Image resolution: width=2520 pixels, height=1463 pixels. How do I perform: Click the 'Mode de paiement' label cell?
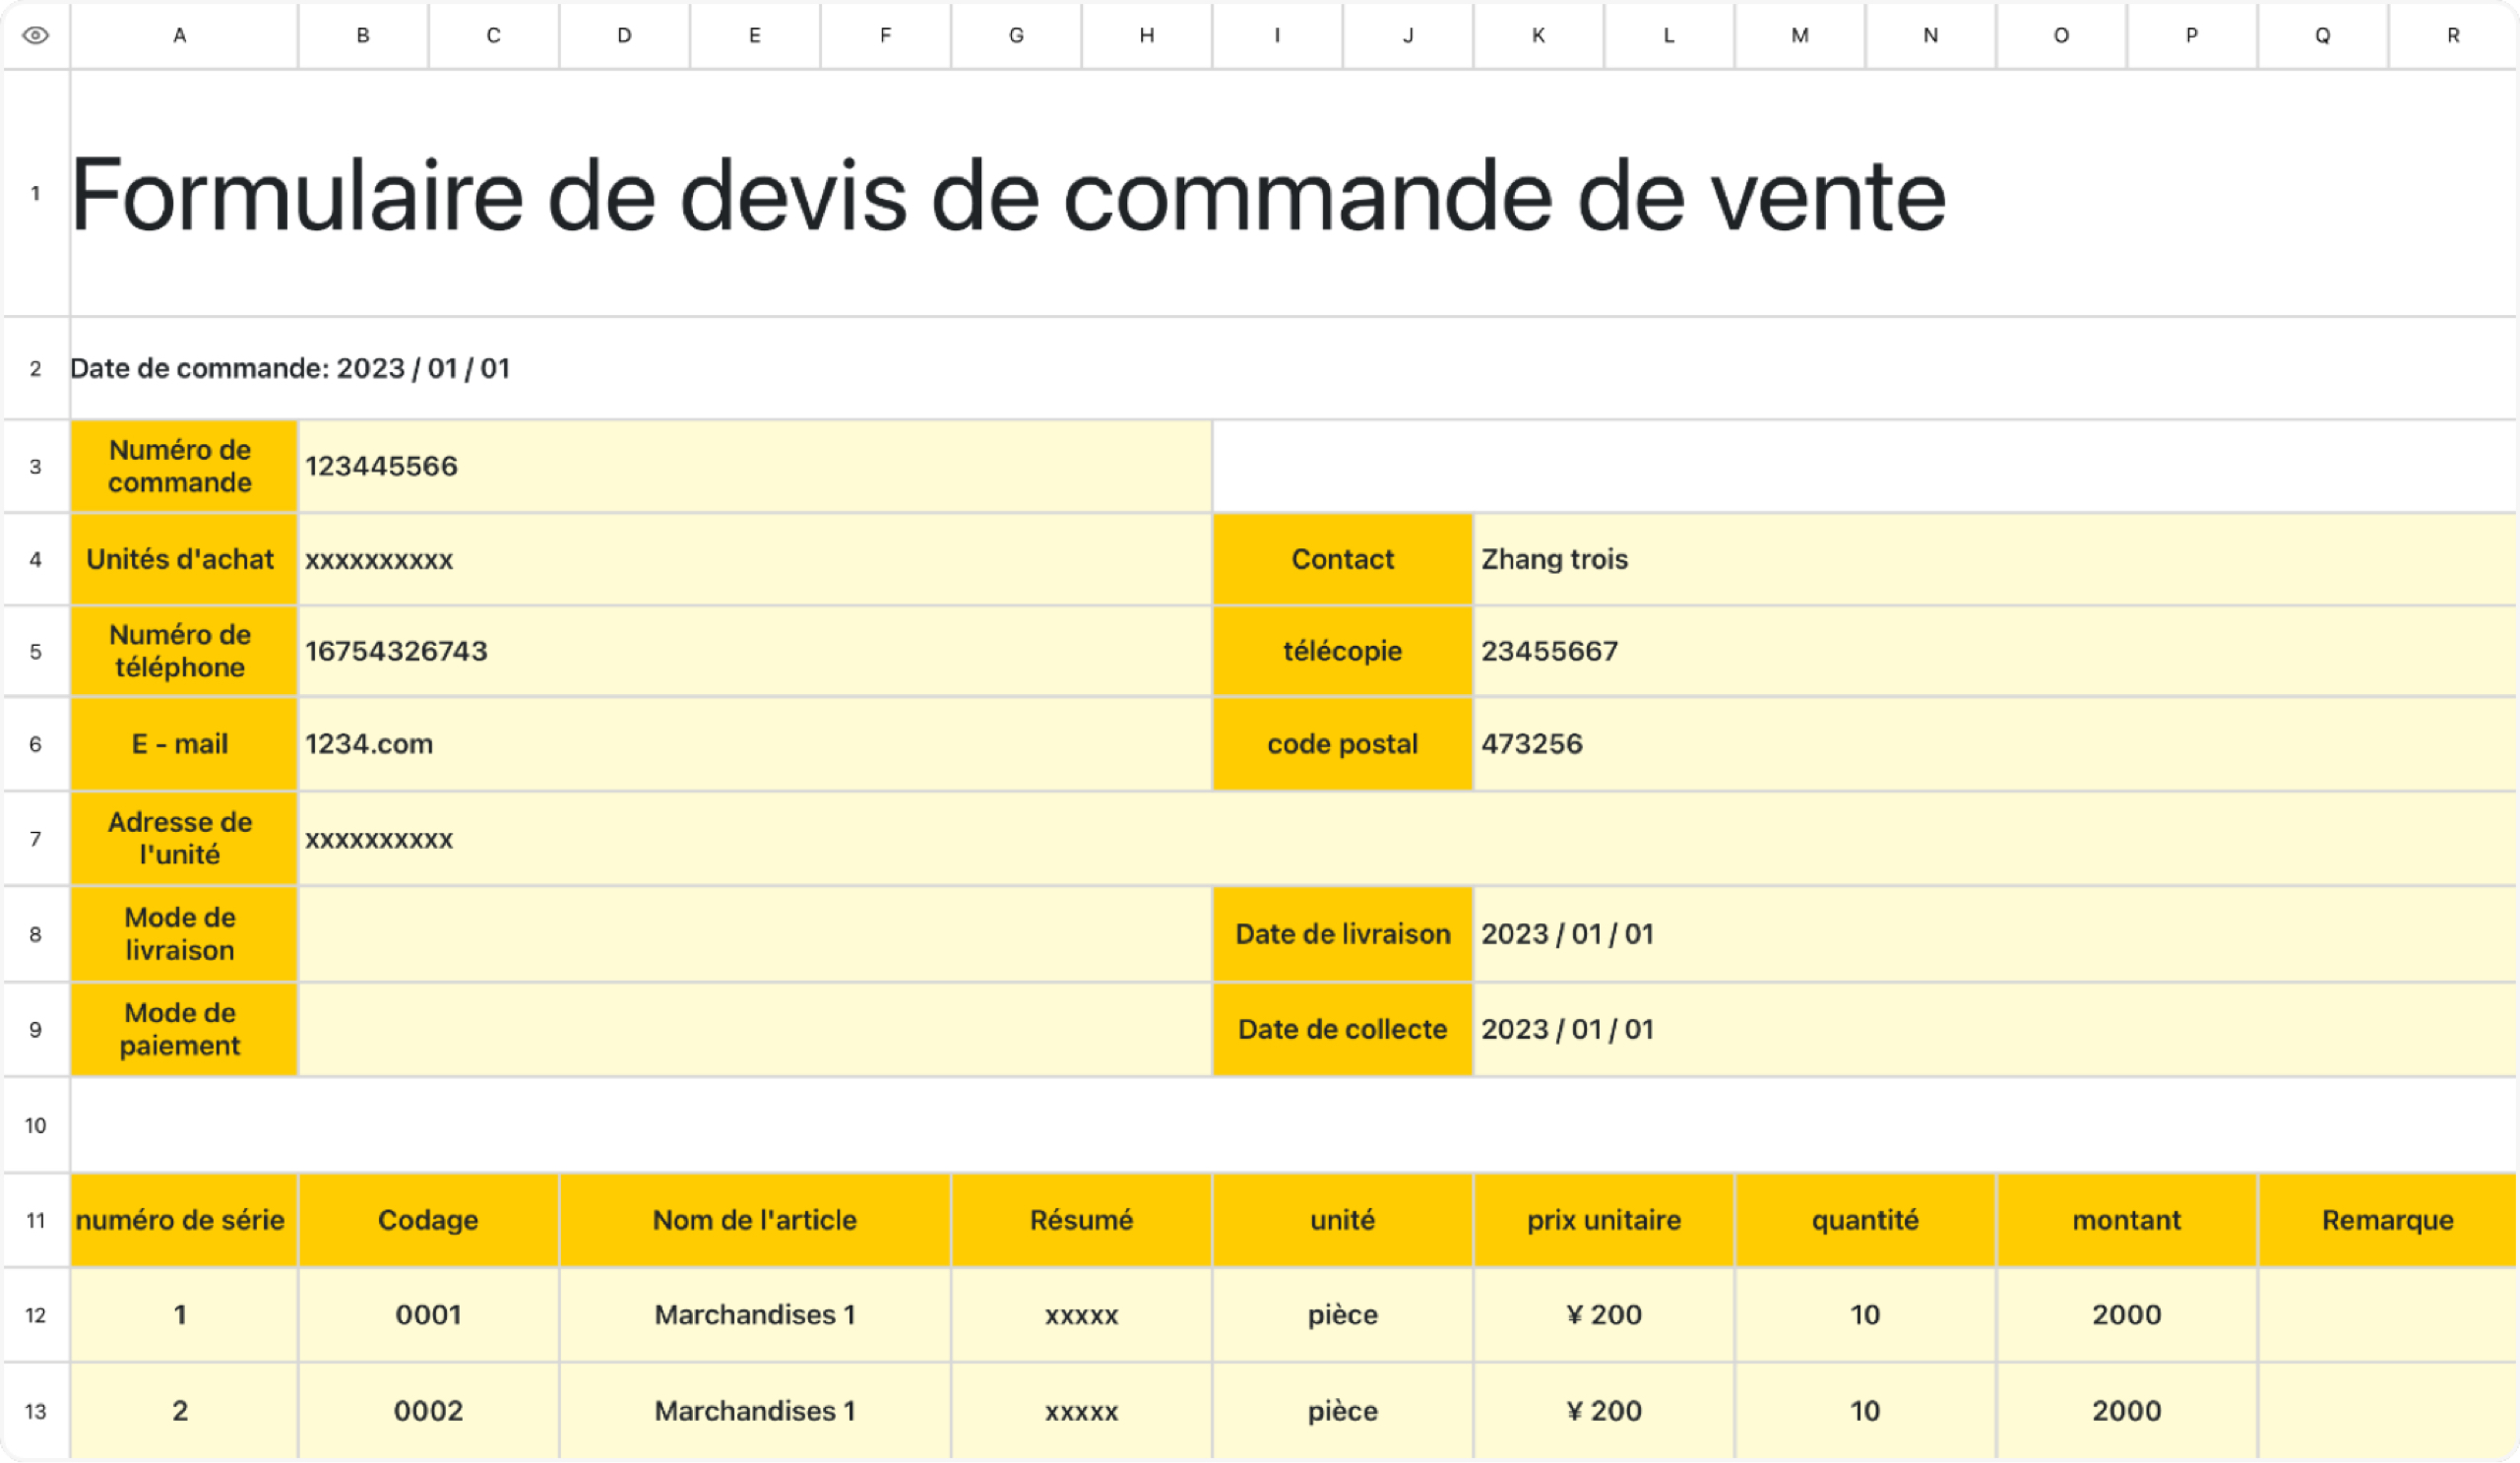[x=184, y=1029]
